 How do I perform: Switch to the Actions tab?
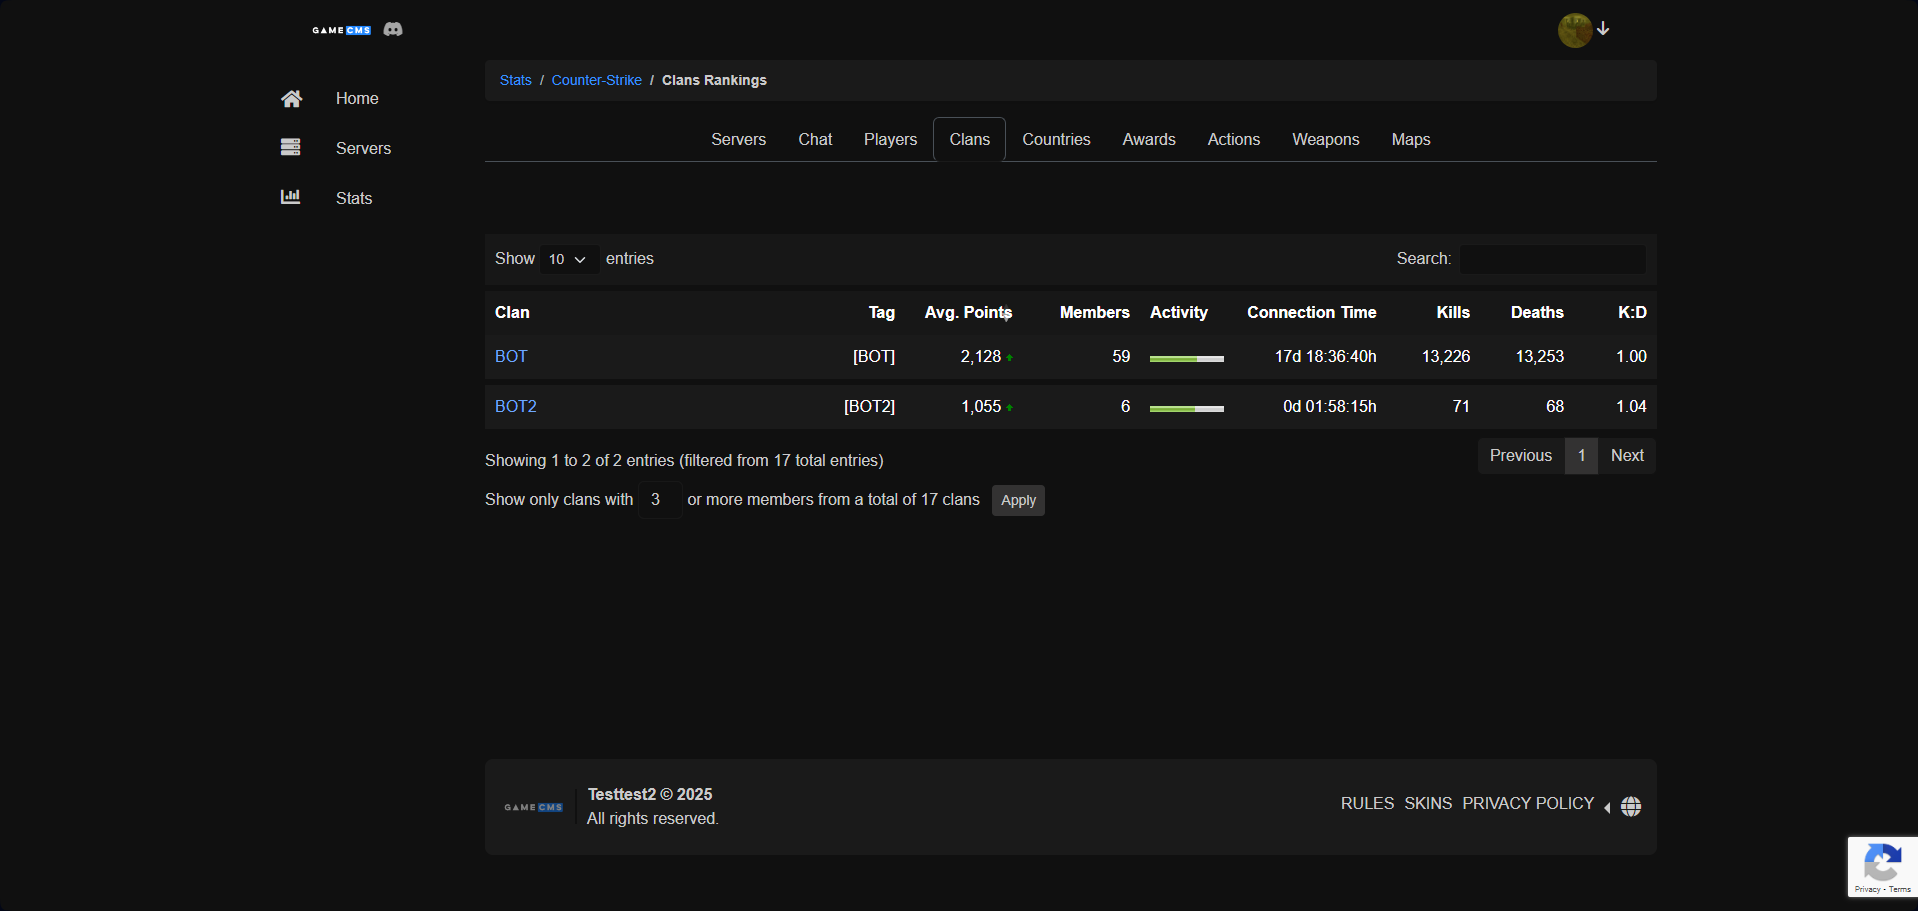1233,139
